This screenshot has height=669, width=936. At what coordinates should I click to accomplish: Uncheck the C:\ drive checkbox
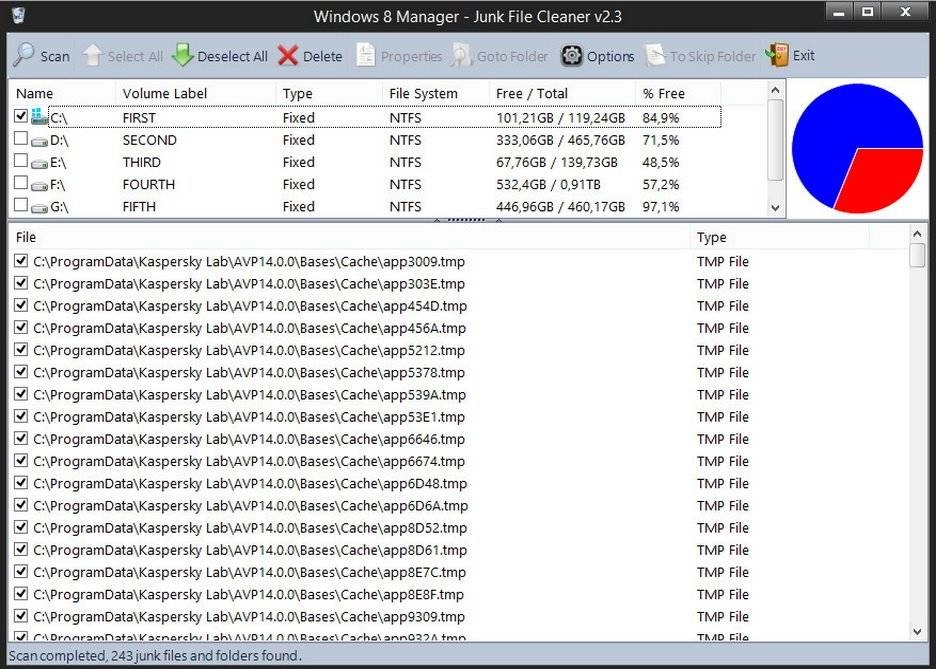[x=21, y=116]
